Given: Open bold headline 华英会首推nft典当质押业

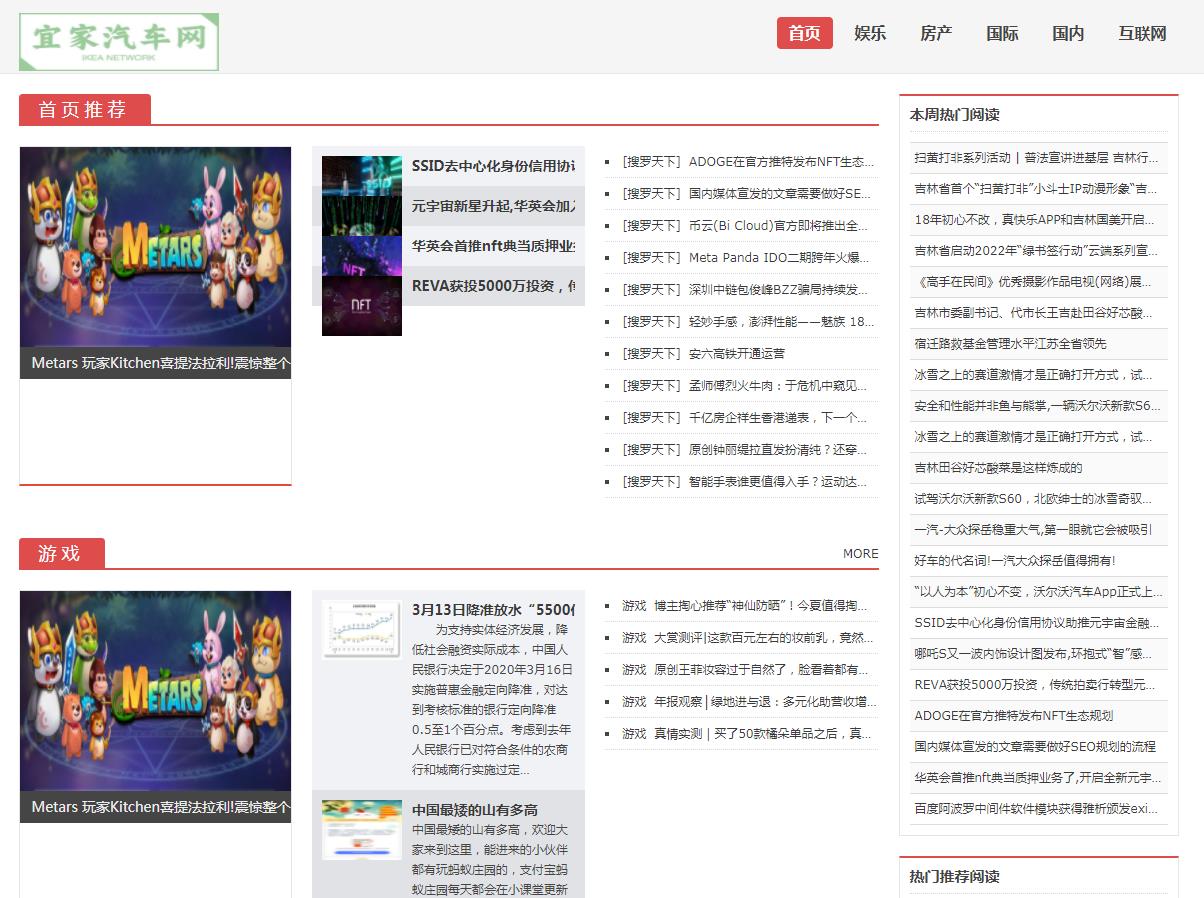Looking at the screenshot, I should 493,246.
